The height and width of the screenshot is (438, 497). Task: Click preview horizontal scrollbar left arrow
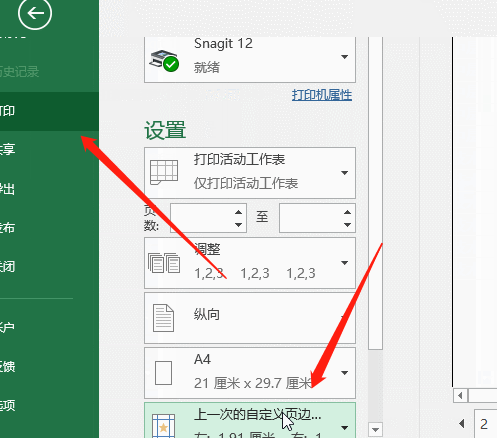point(460,396)
